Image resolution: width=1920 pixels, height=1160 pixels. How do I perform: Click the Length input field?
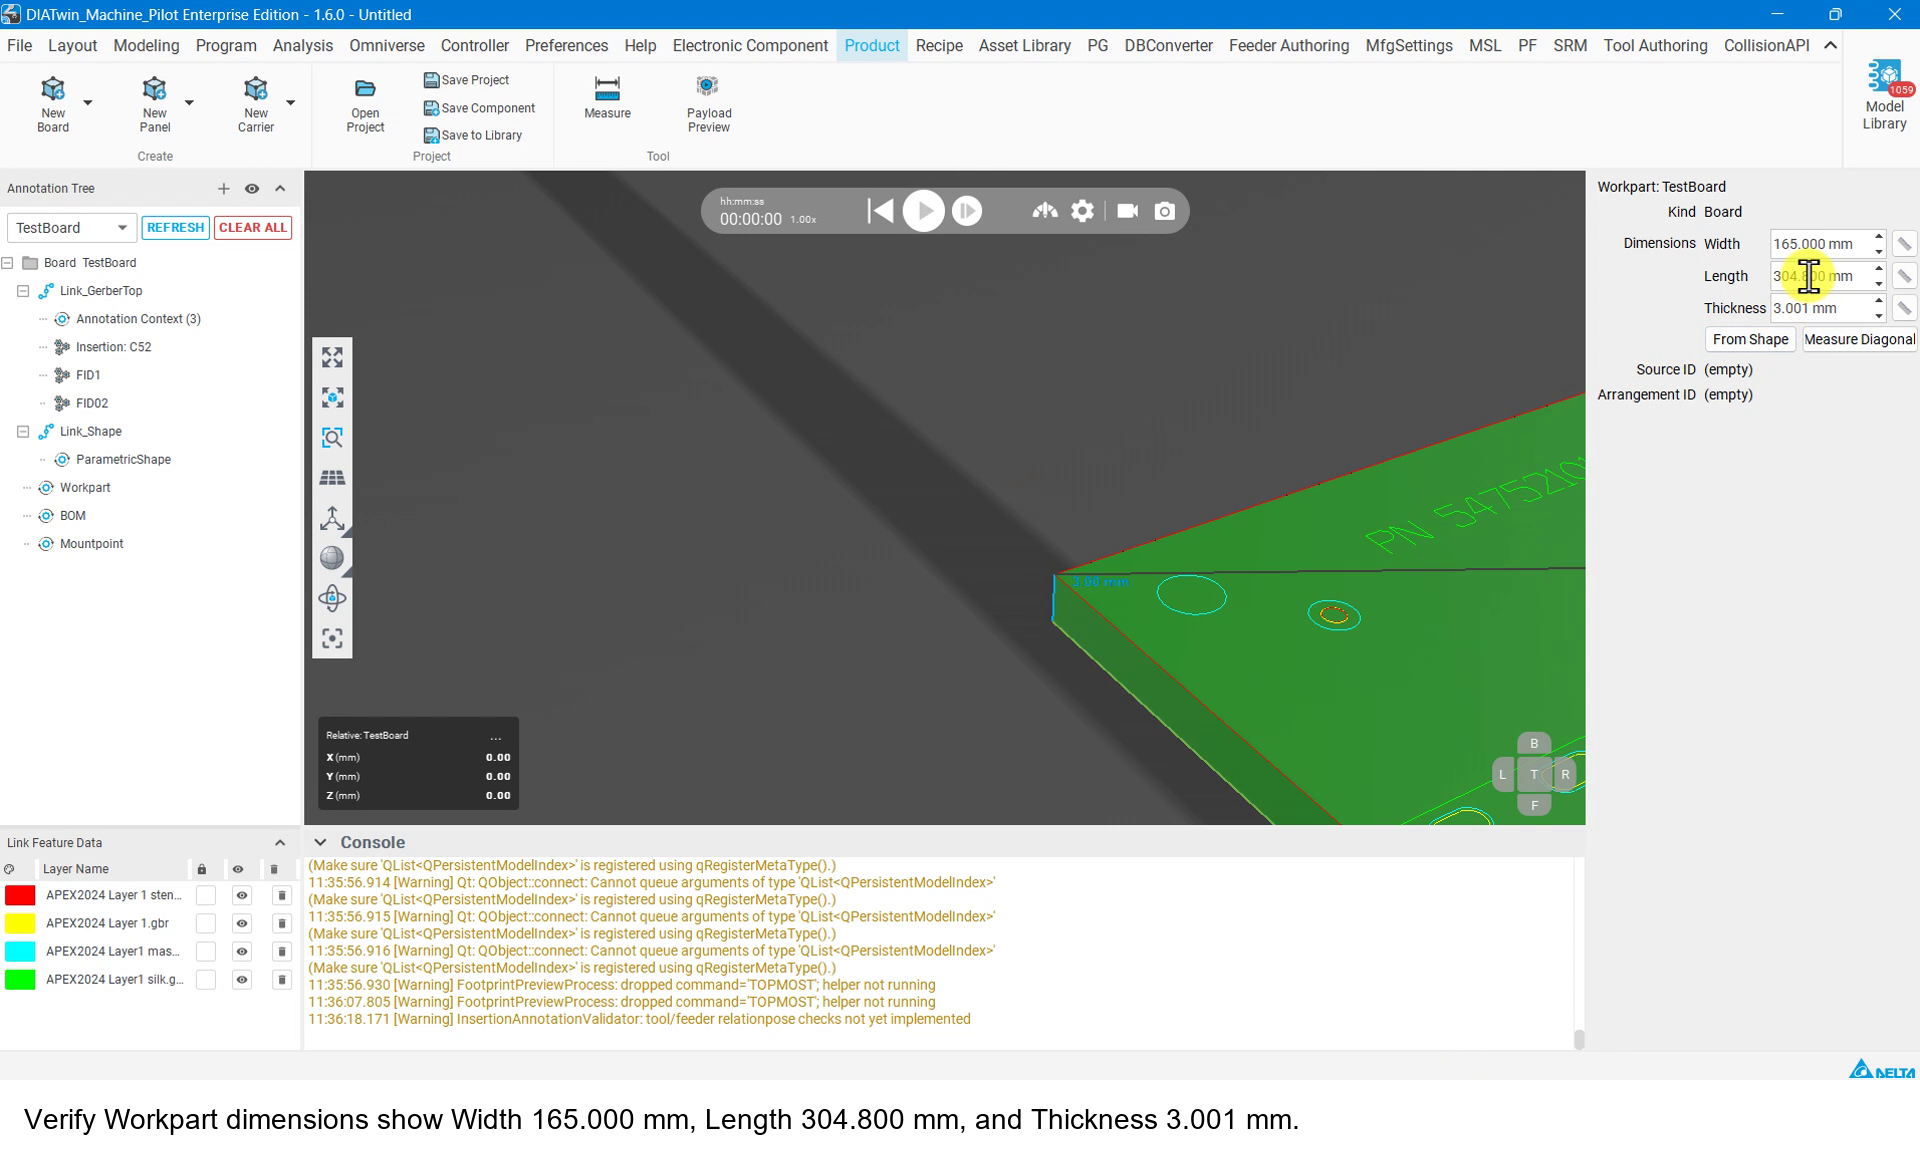(x=1820, y=276)
